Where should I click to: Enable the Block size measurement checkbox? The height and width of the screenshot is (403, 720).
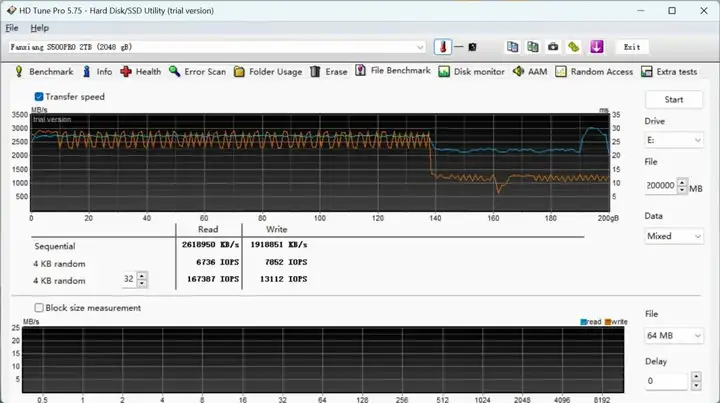tap(39, 308)
